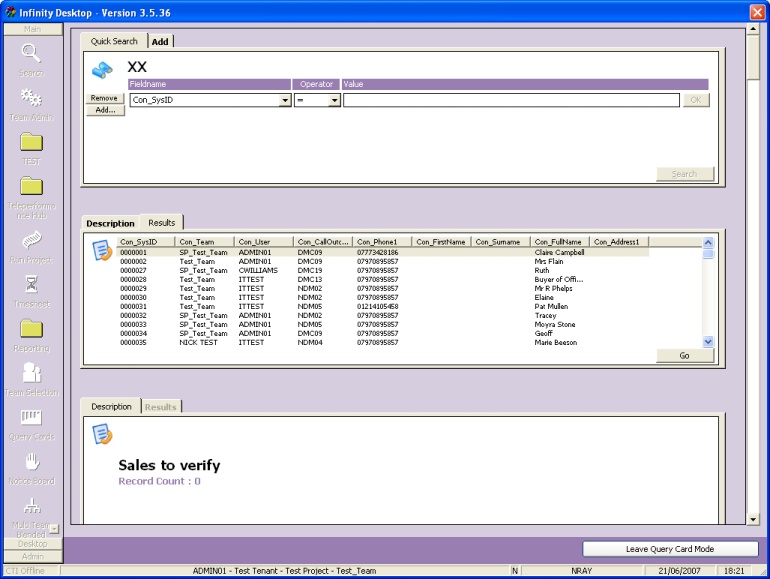The image size is (770, 579).
Task: Select the Description tab of Sales to verify
Action: (x=111, y=407)
